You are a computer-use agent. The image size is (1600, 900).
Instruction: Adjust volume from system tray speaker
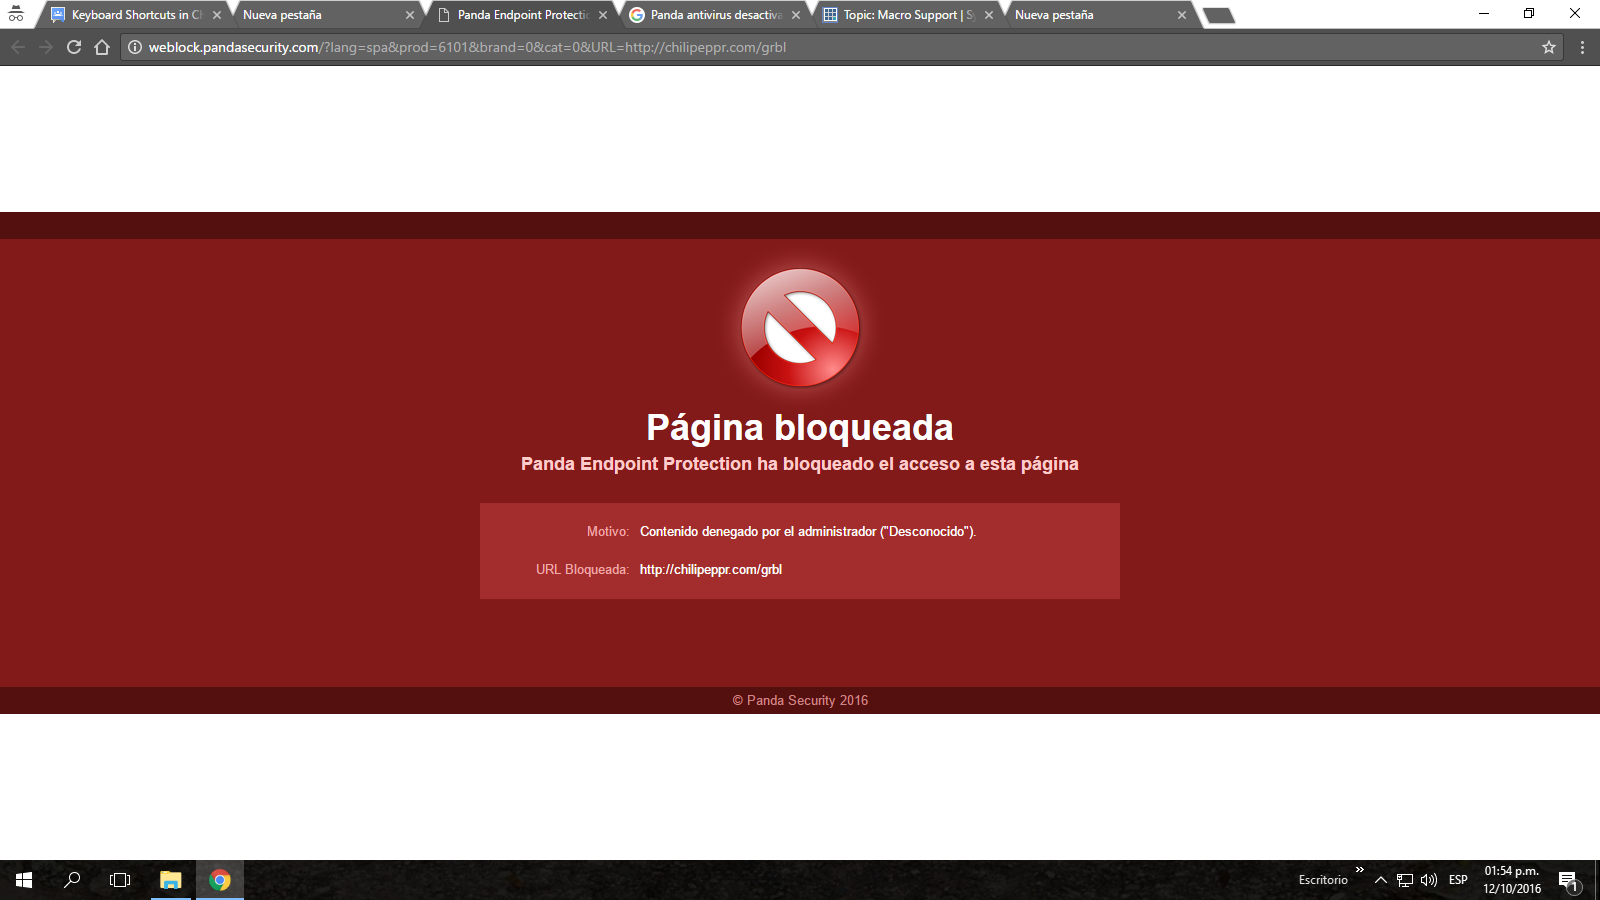pyautogui.click(x=1429, y=880)
